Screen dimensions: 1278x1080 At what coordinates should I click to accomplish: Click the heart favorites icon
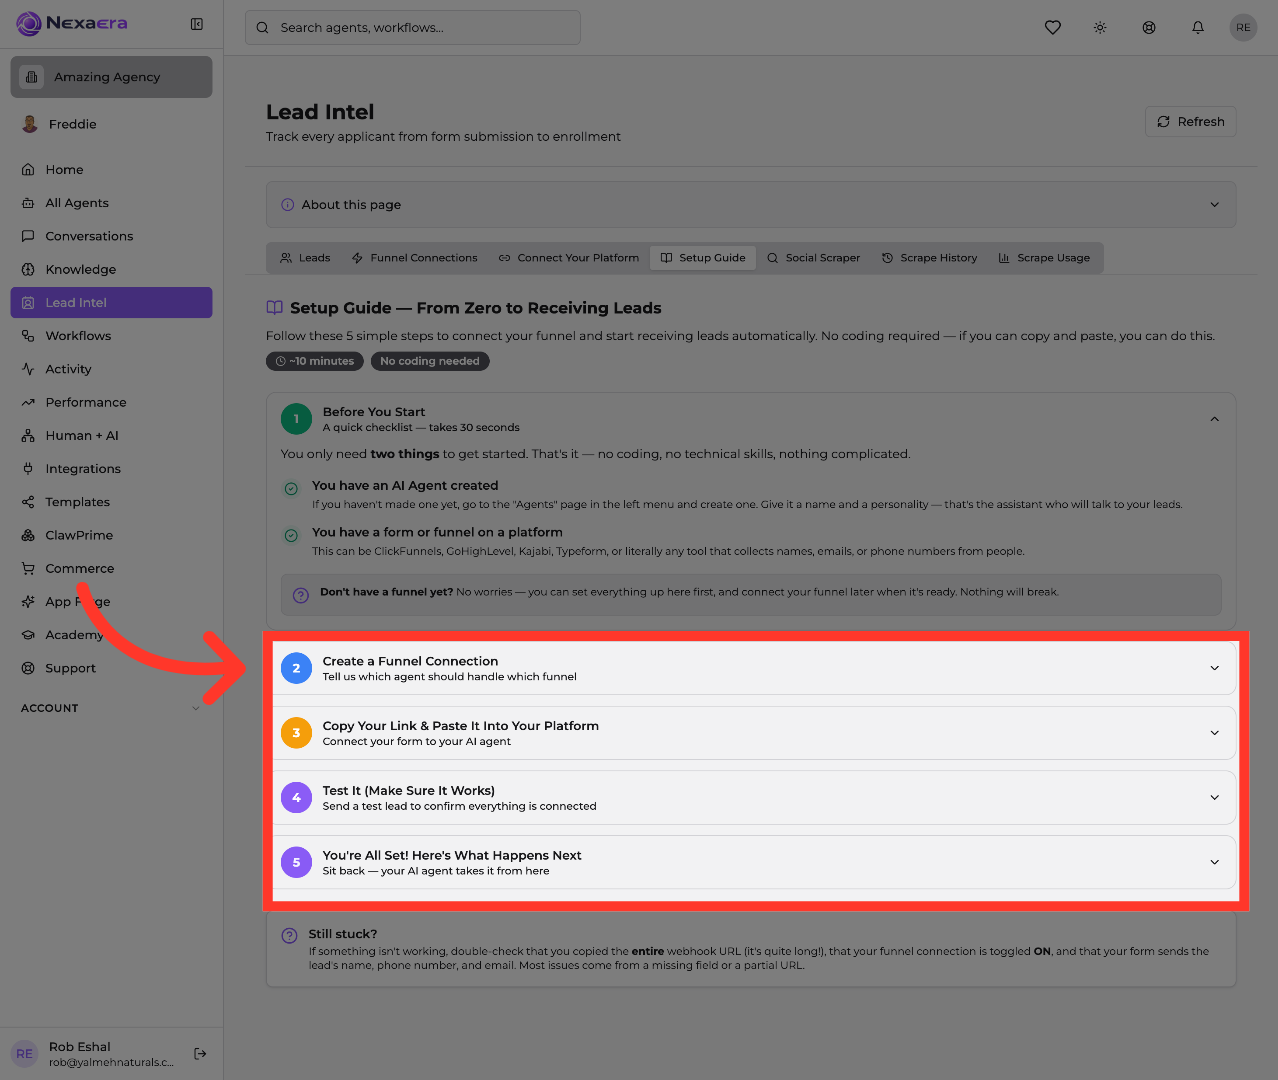click(x=1053, y=28)
